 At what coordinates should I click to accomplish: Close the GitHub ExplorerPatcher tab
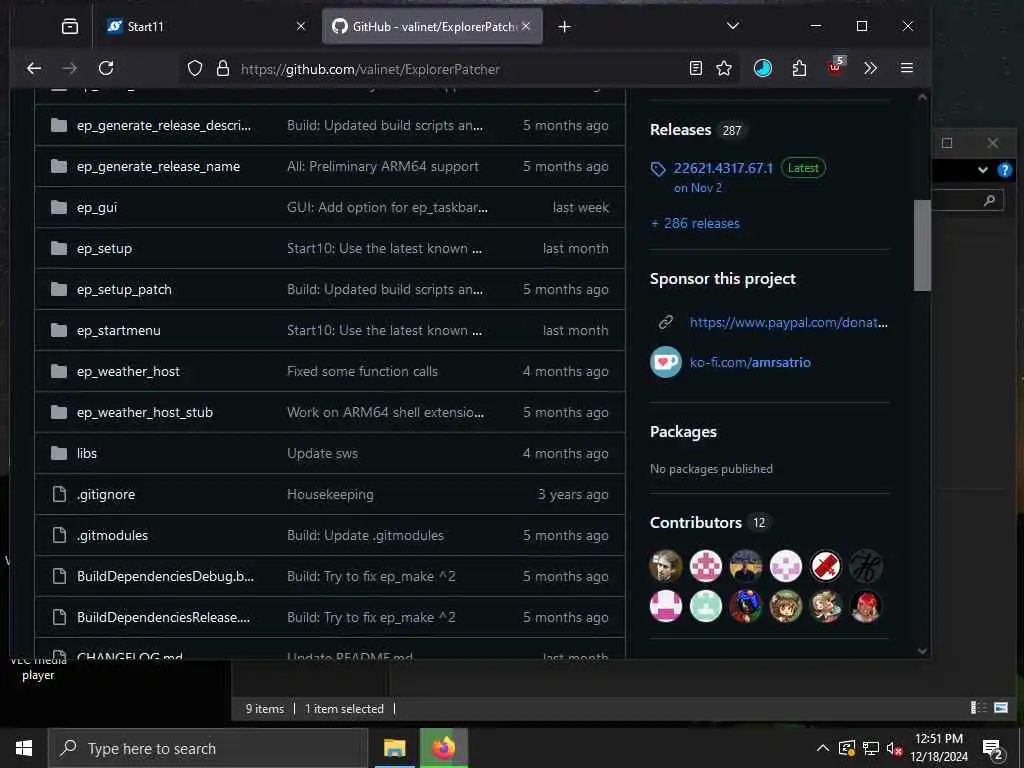click(526, 26)
